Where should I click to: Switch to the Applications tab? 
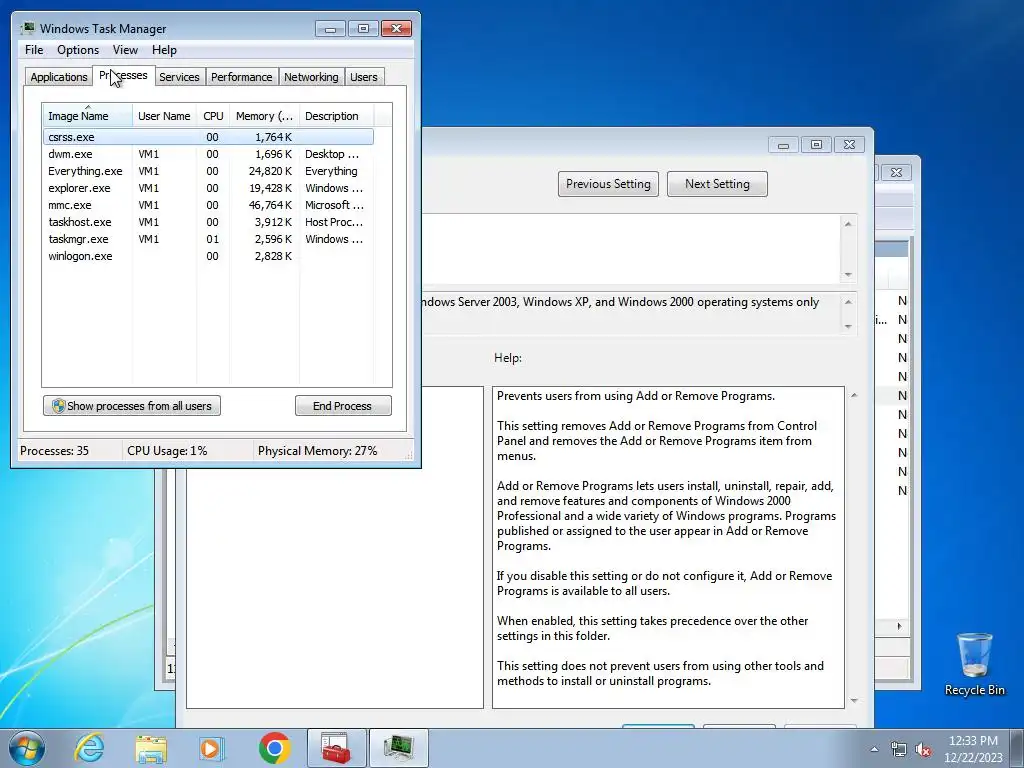(x=59, y=77)
